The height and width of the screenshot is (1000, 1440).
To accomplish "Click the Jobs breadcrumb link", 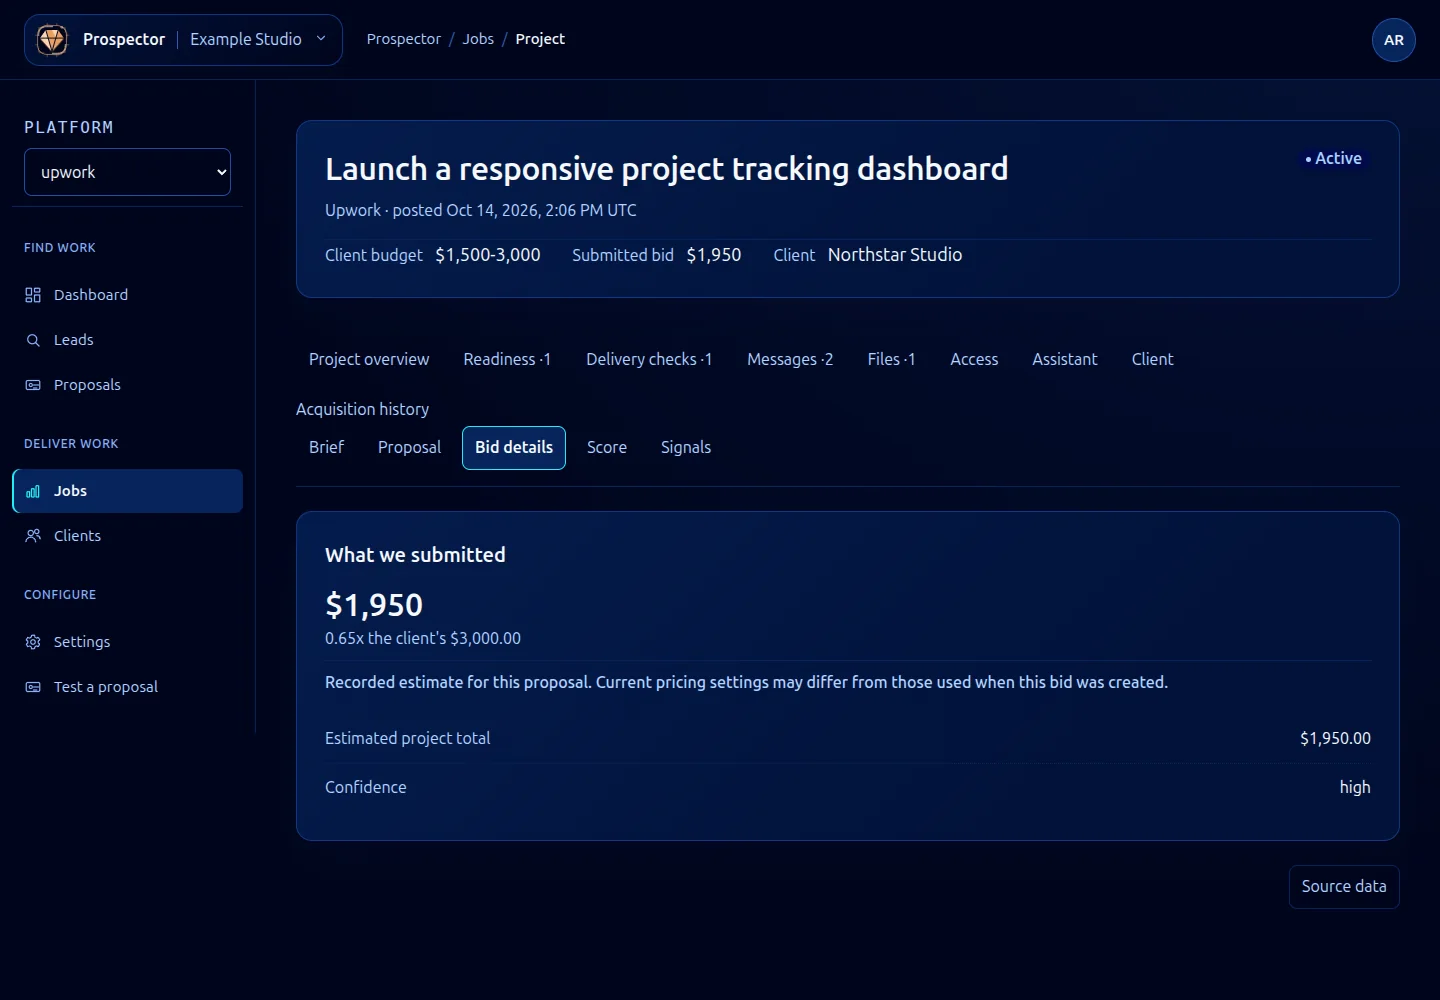I will tap(478, 39).
